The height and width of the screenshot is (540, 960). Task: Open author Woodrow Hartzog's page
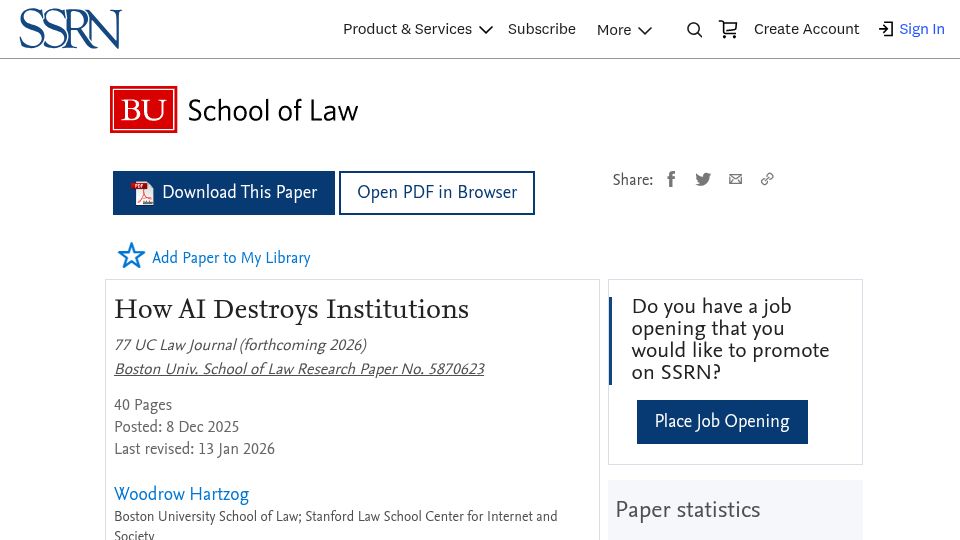(181, 494)
